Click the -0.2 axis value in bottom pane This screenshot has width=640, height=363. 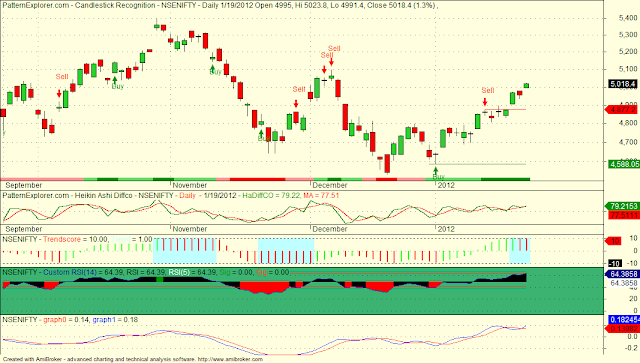[x=631, y=348]
